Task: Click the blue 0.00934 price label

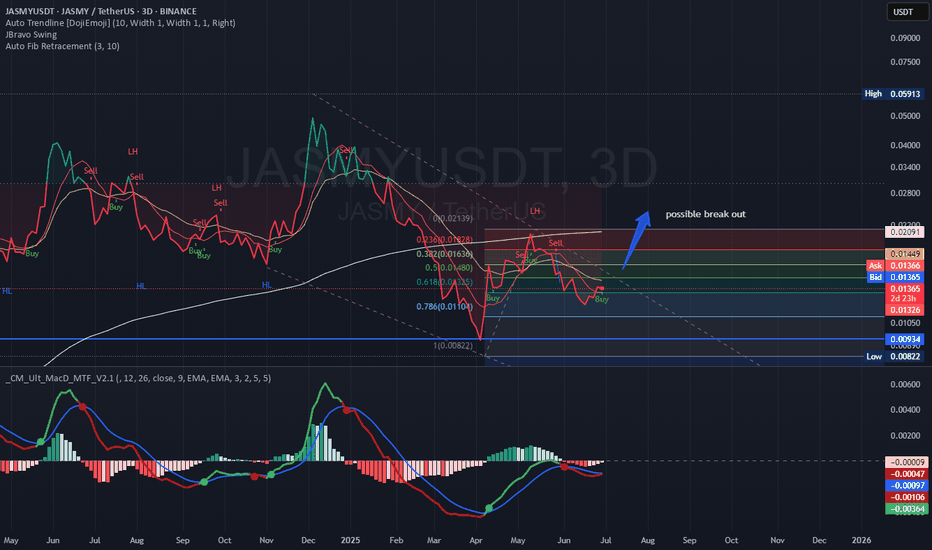Action: coord(905,340)
